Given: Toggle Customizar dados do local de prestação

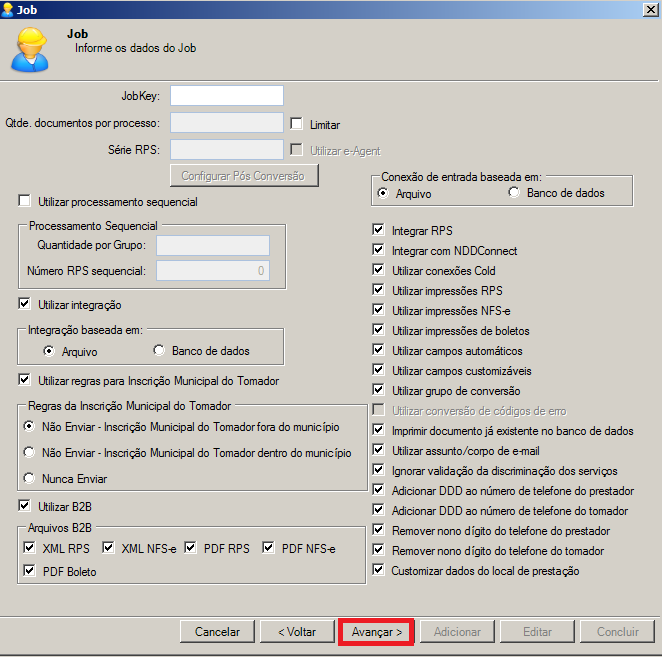Looking at the screenshot, I should point(378,570).
